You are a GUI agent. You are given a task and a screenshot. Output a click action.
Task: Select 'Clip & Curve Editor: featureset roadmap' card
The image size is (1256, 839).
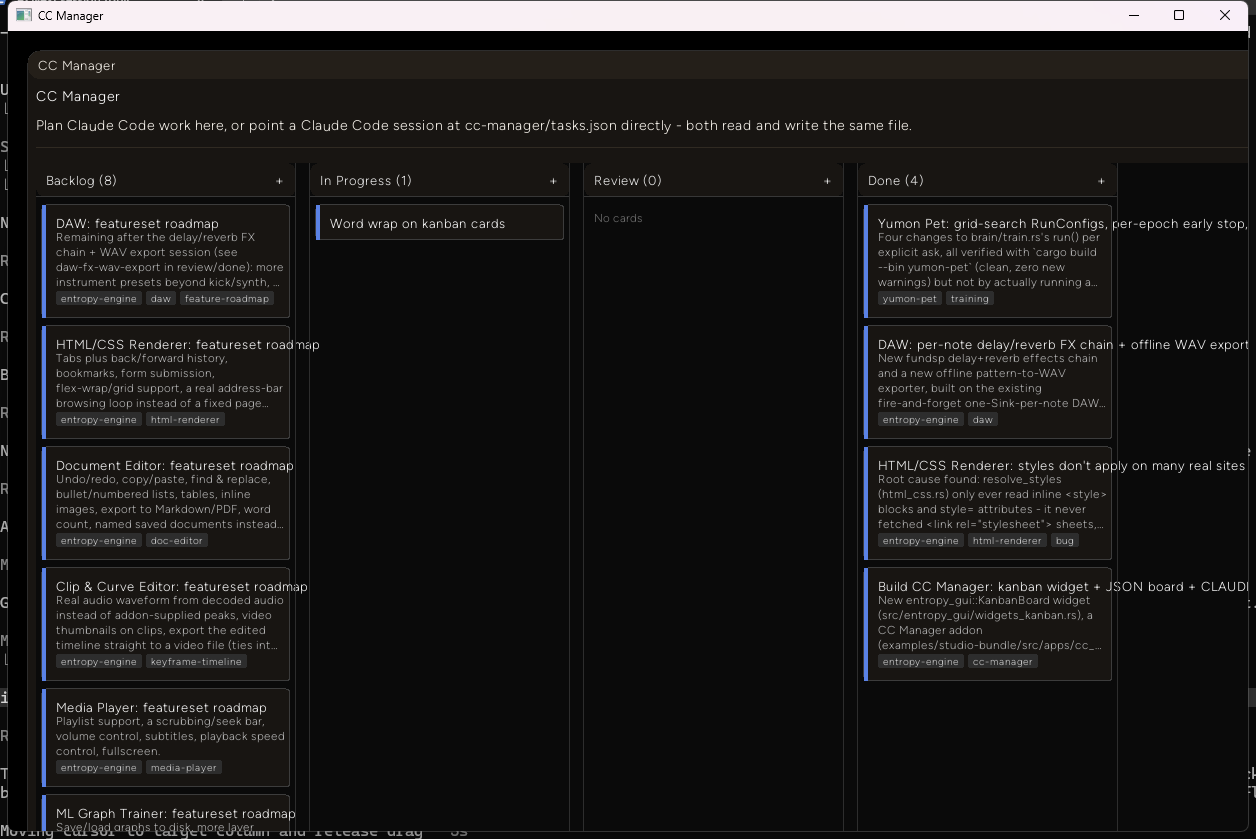tap(166, 624)
